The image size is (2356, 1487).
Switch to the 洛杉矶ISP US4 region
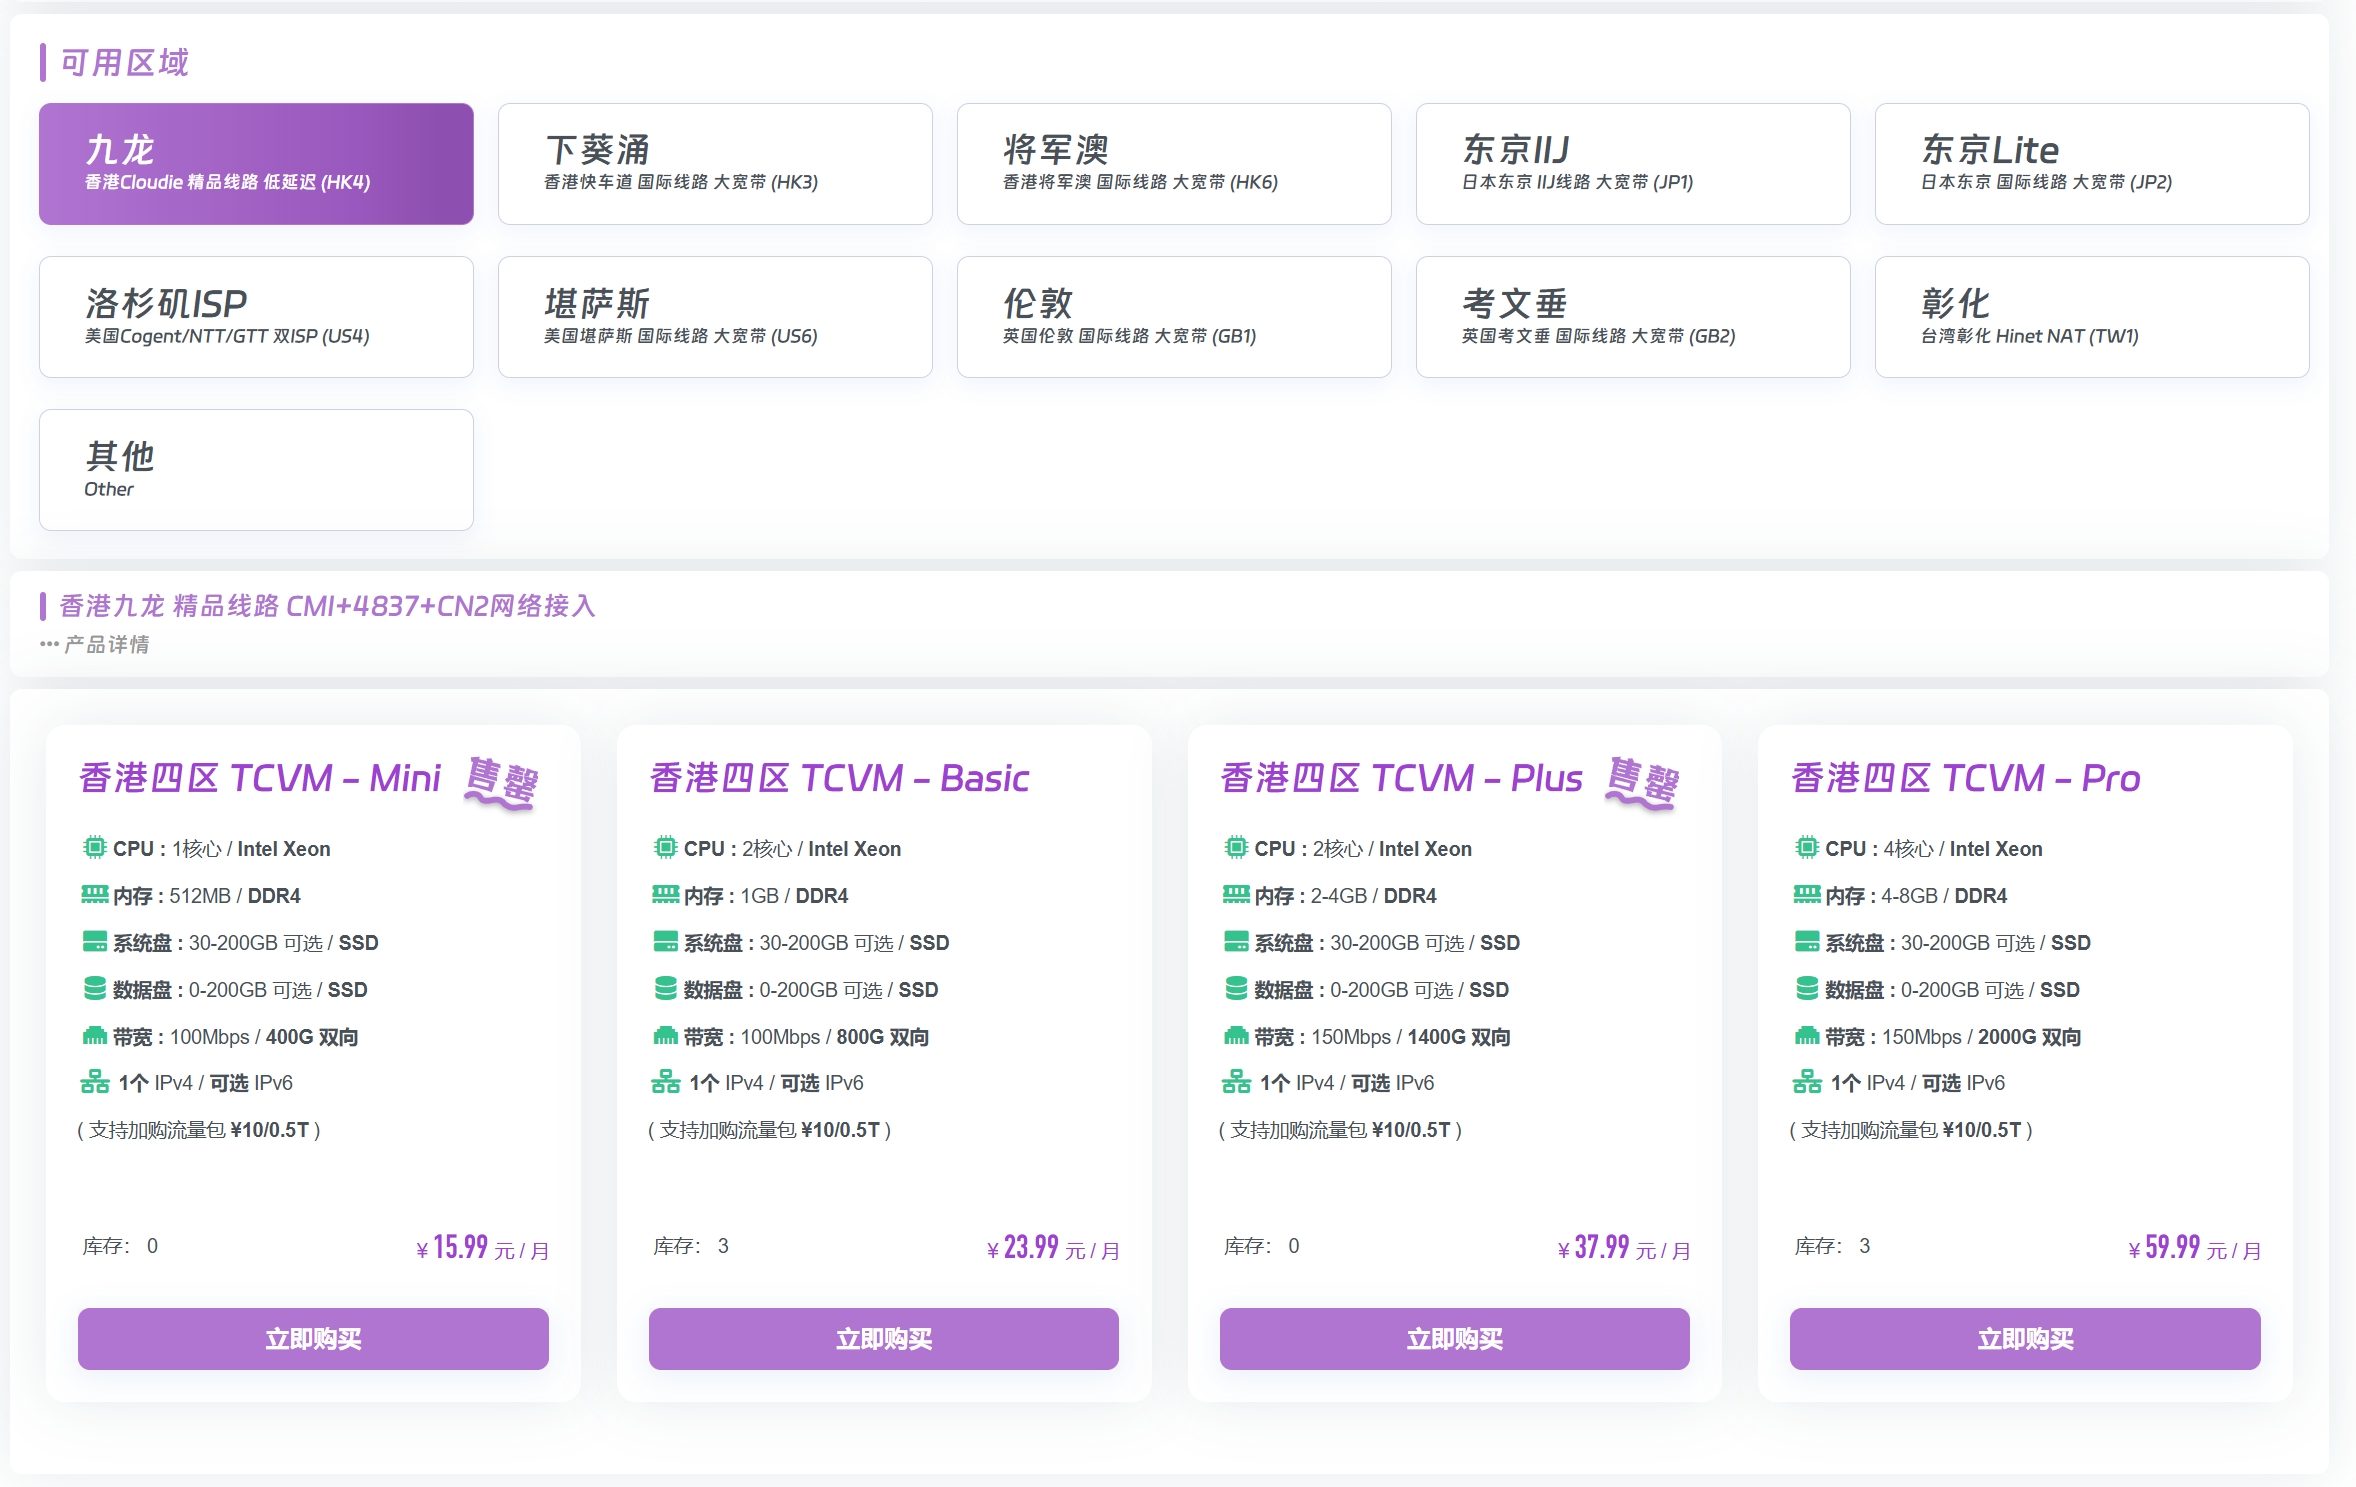pyautogui.click(x=256, y=317)
